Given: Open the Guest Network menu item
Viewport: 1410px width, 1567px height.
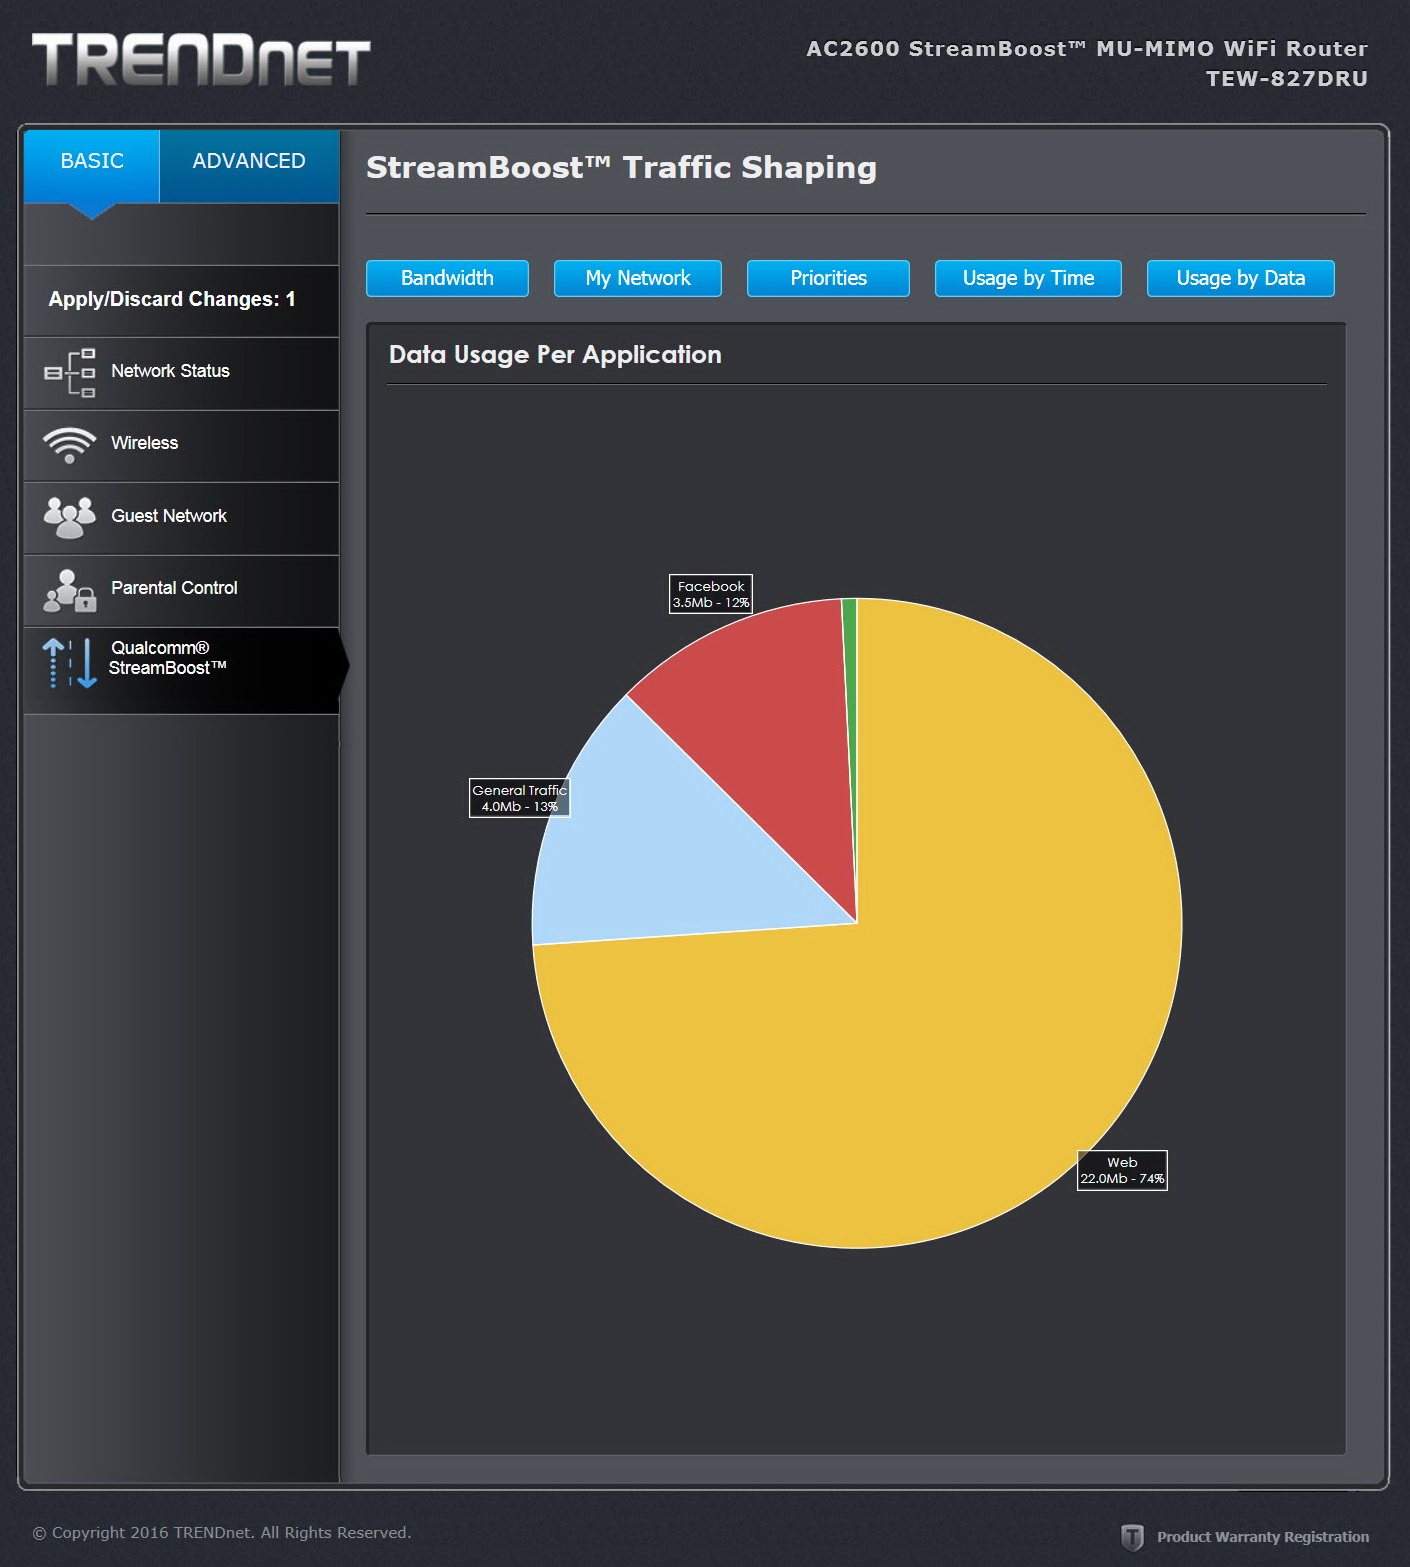Looking at the screenshot, I should 182,519.
